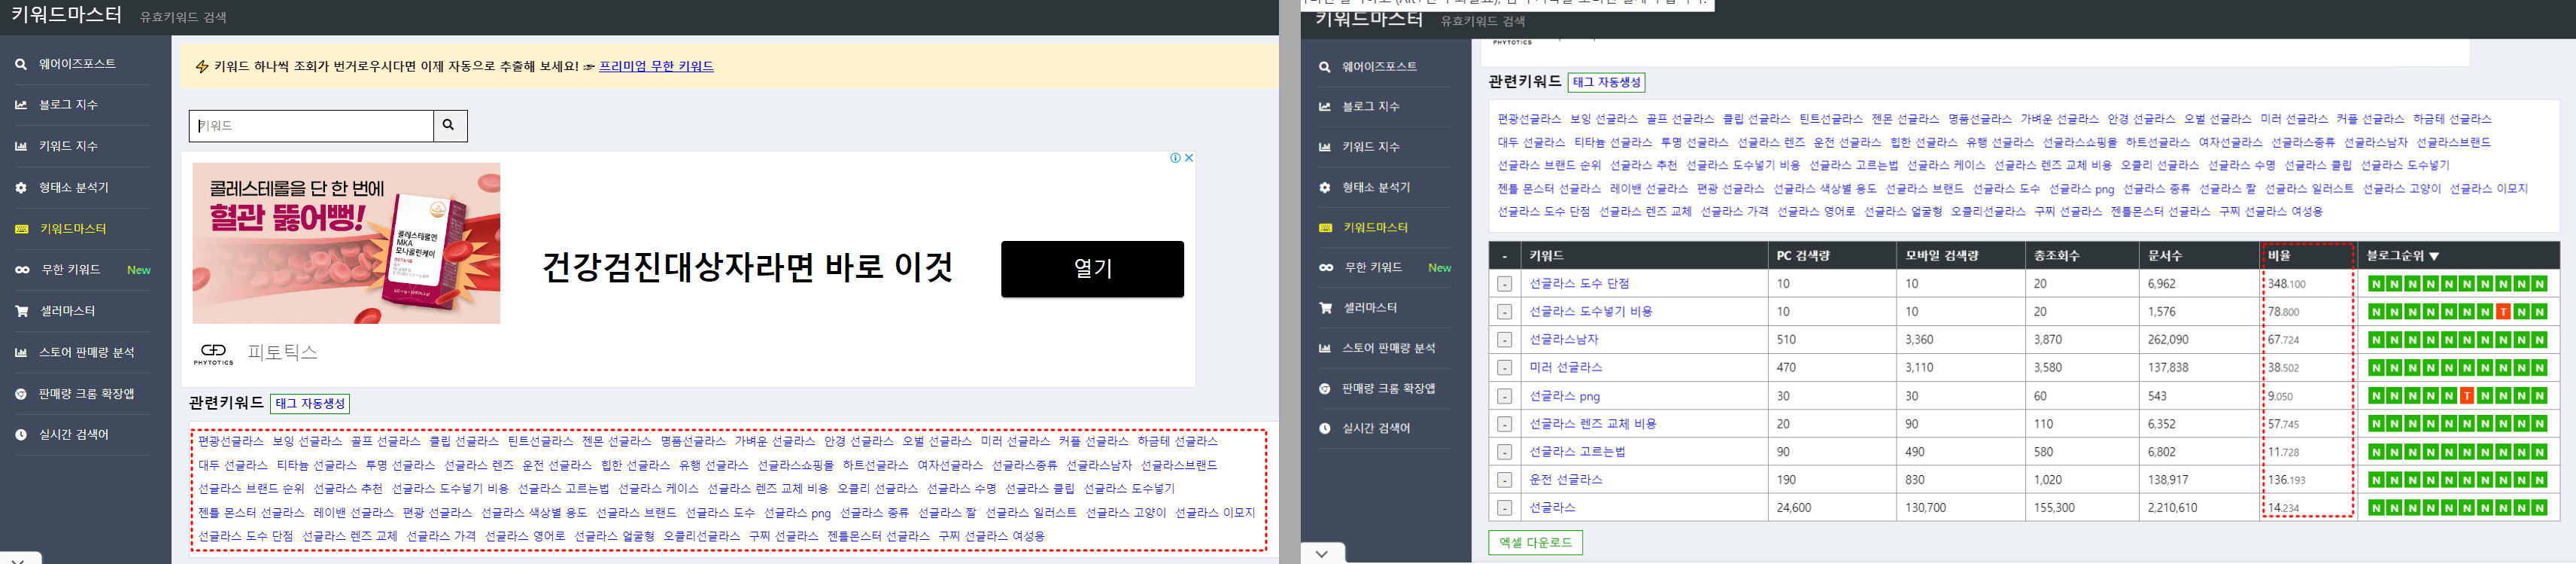Click the 판매량 크롬 확장앱 icon in right window
This screenshot has width=2576, height=564.
tap(1324, 389)
